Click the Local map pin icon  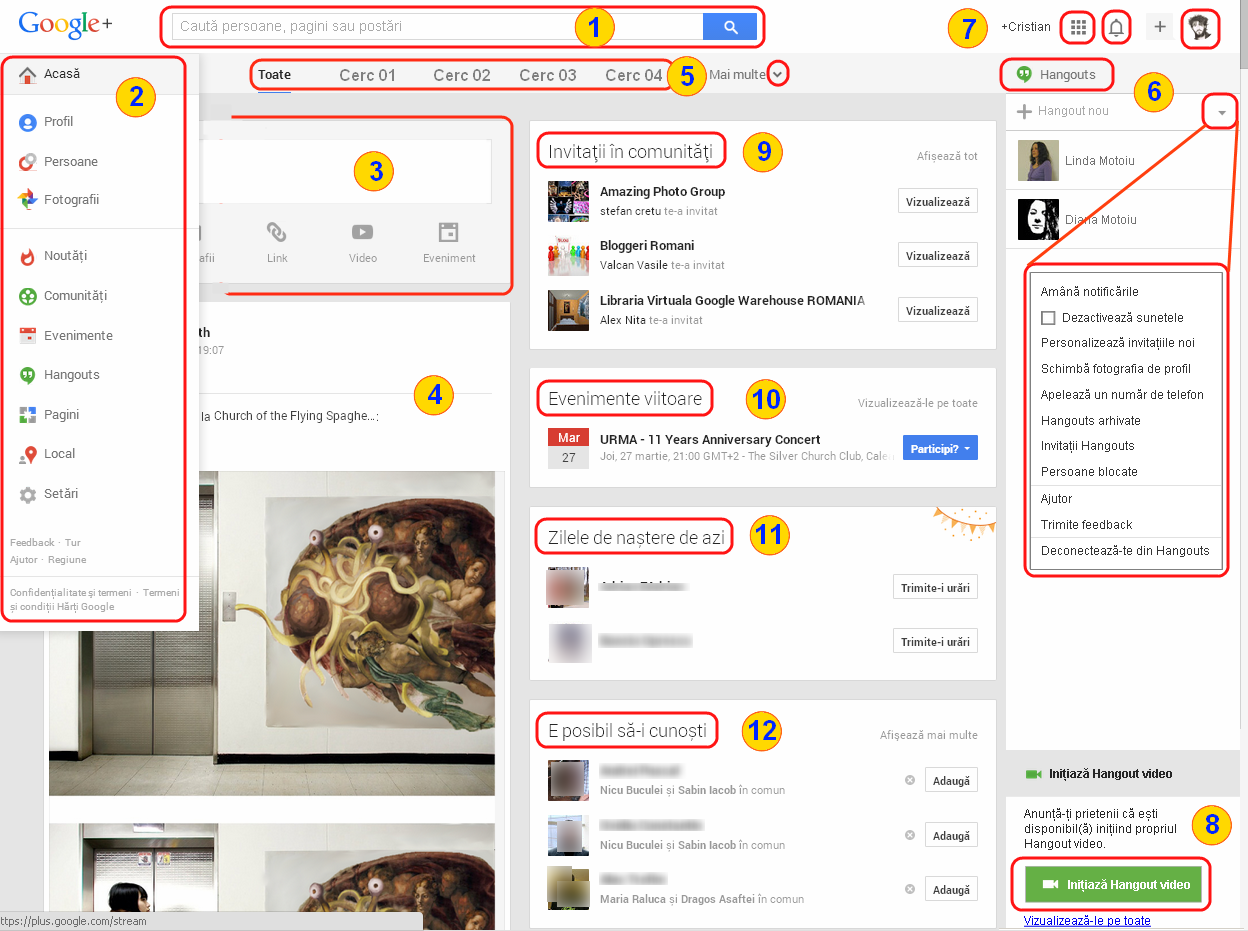[x=28, y=455]
